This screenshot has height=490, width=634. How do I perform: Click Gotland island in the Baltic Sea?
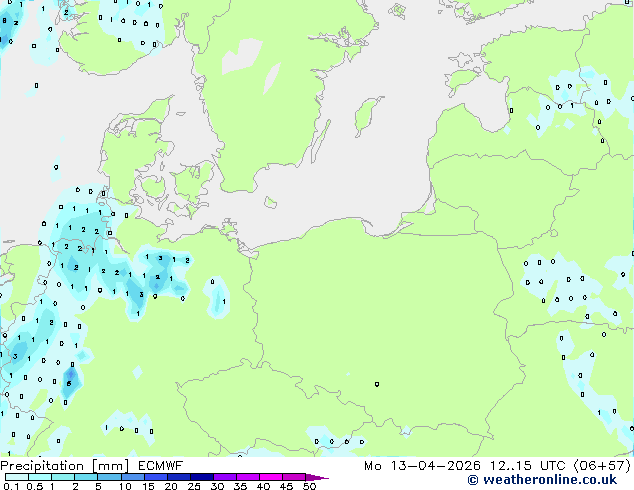click(367, 115)
